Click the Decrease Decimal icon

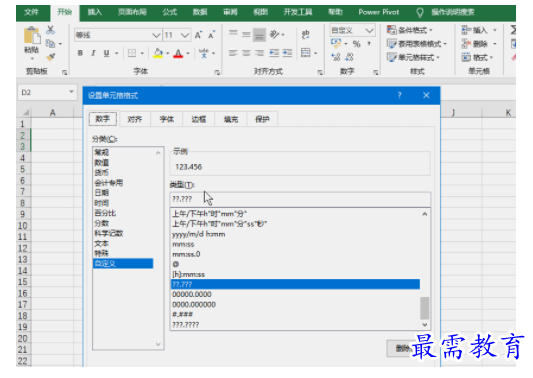pyautogui.click(x=349, y=57)
